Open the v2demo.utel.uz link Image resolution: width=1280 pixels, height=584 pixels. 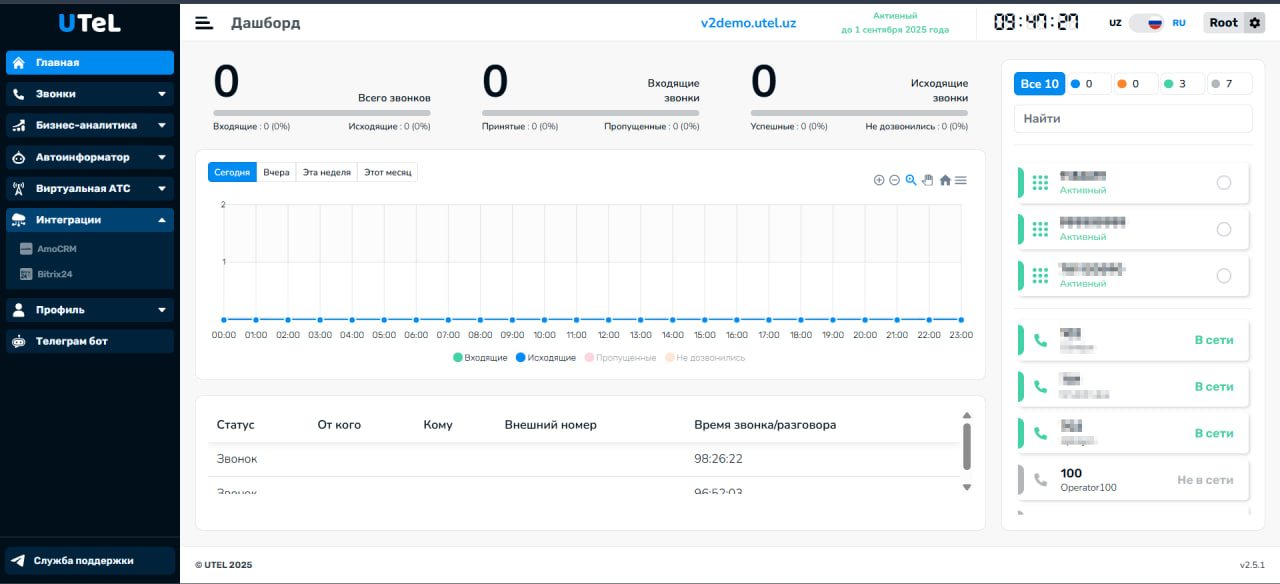748,23
